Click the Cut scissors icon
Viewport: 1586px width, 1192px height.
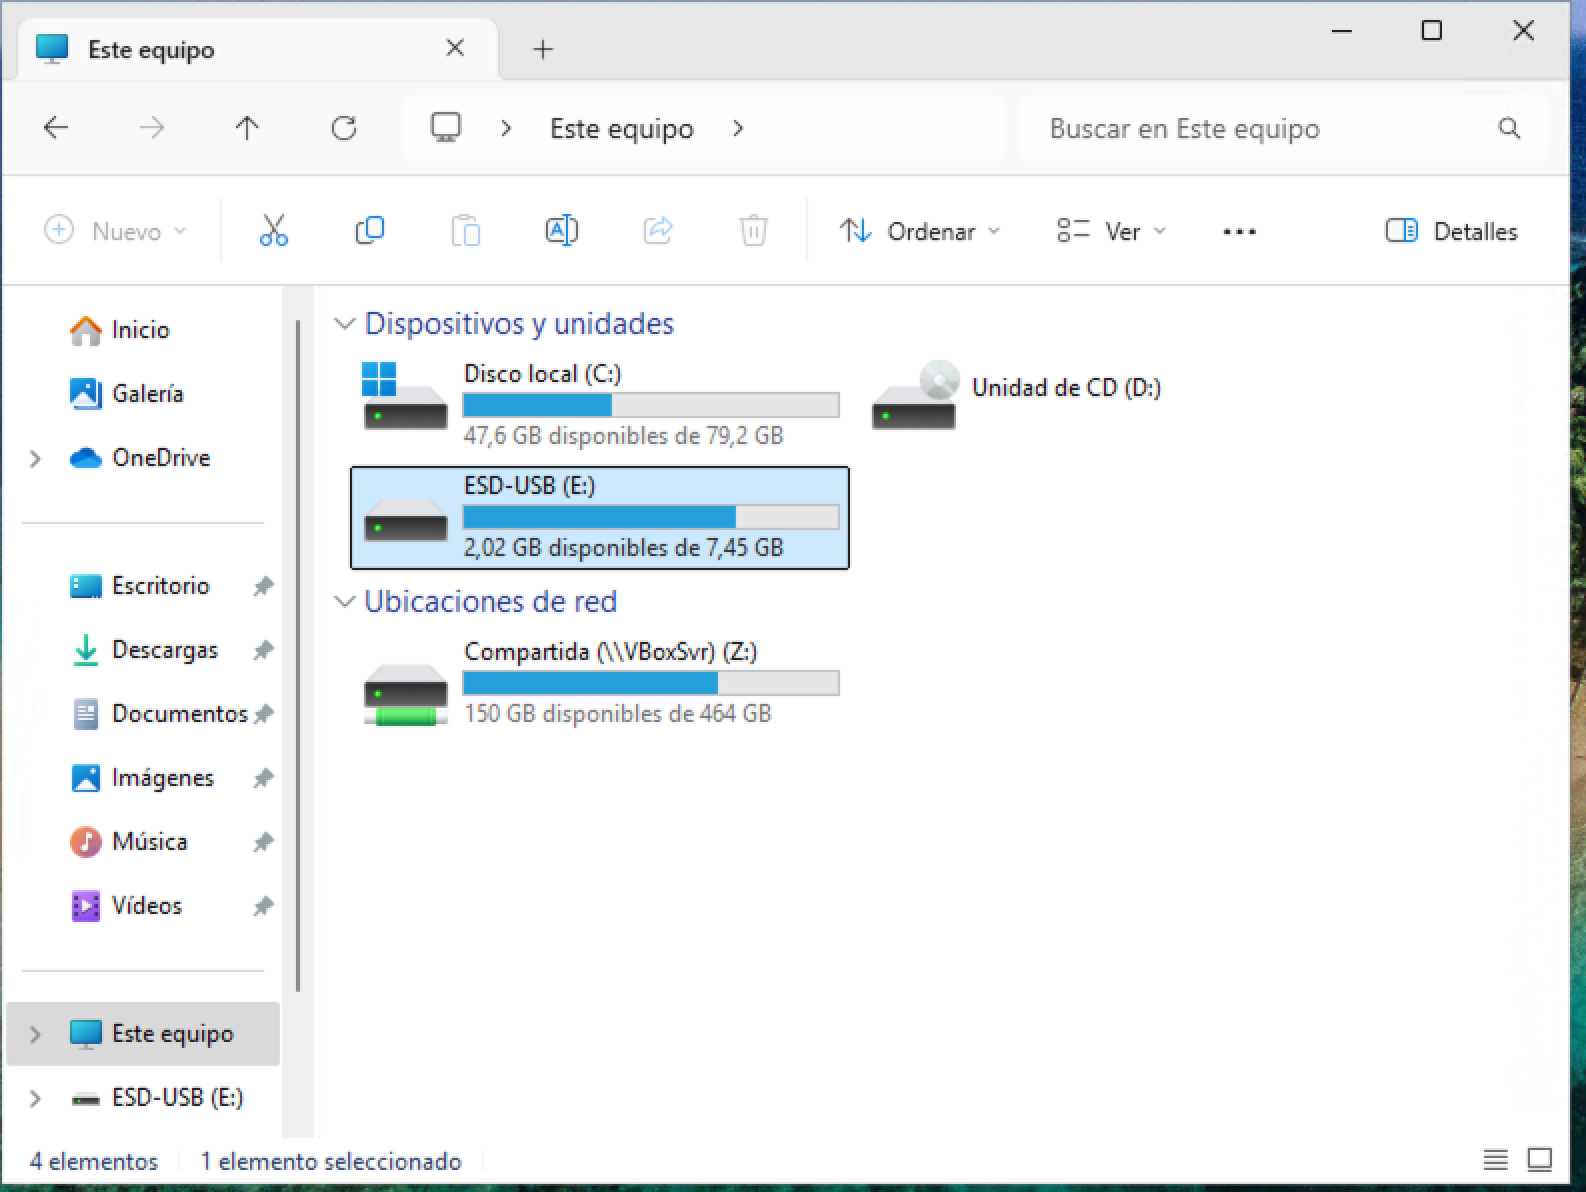pos(273,231)
